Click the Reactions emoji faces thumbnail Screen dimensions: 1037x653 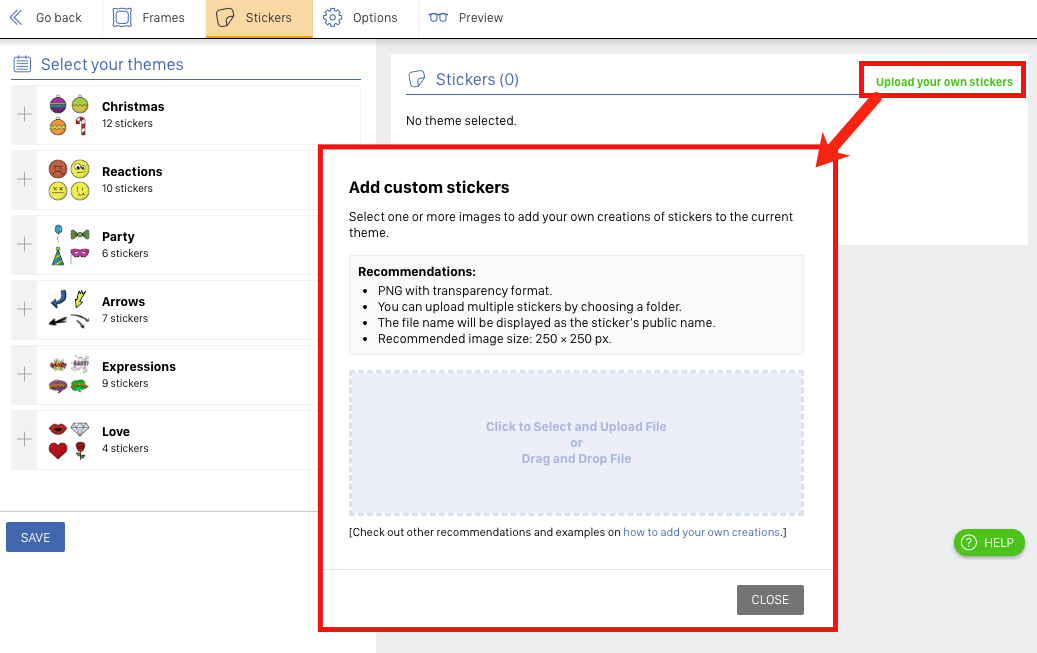[x=69, y=179]
